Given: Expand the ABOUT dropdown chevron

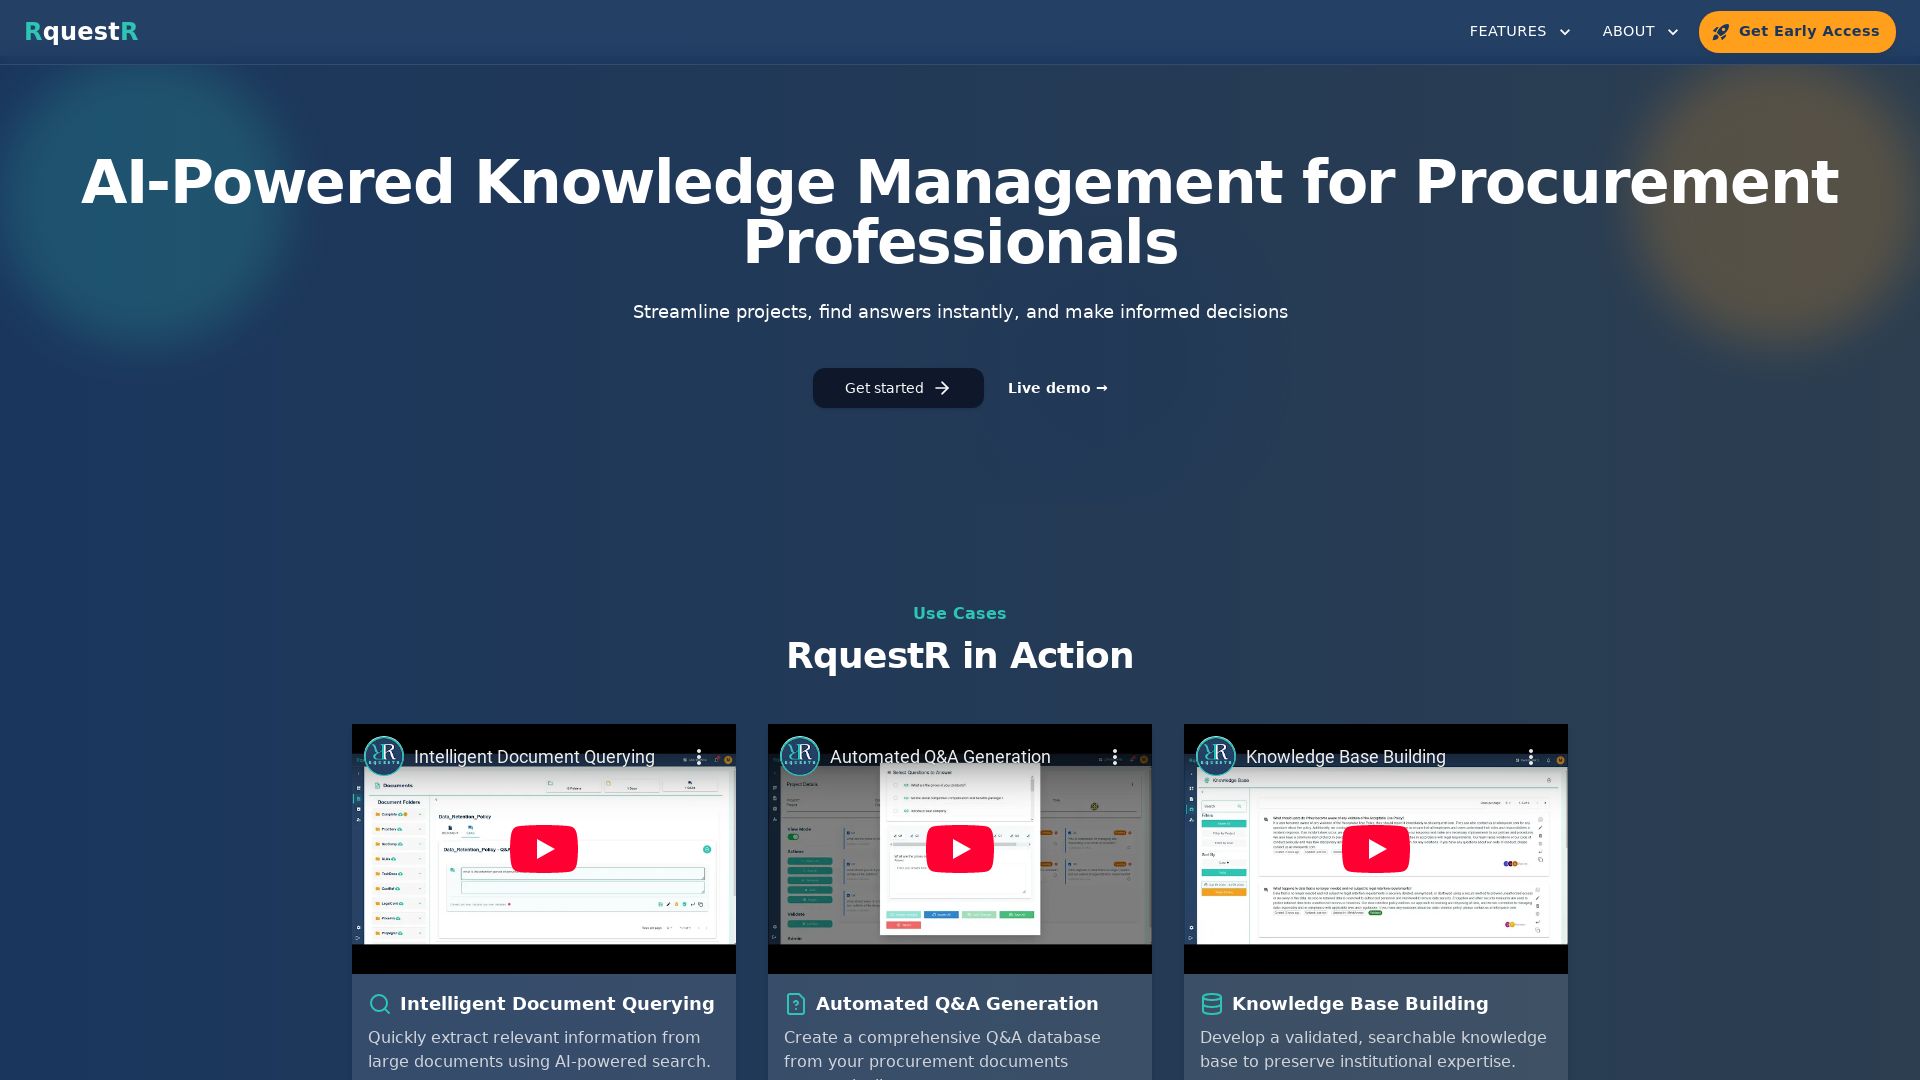Looking at the screenshot, I should click(1672, 32).
